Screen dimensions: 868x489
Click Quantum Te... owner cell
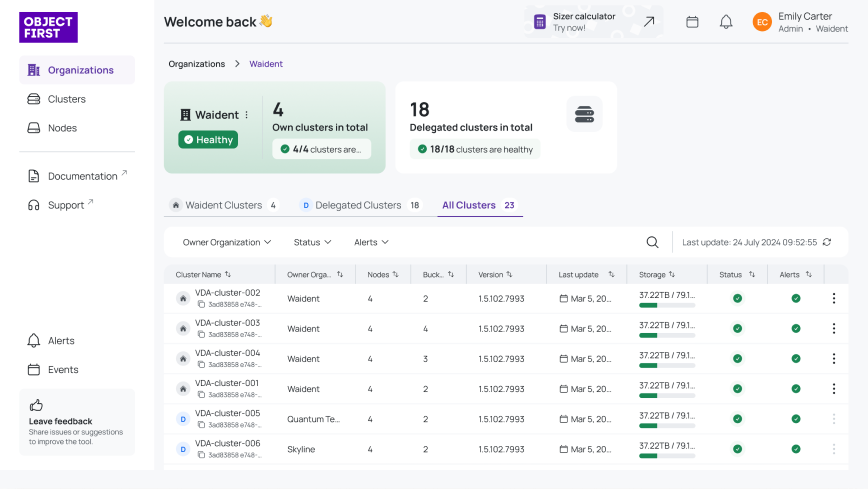(313, 419)
